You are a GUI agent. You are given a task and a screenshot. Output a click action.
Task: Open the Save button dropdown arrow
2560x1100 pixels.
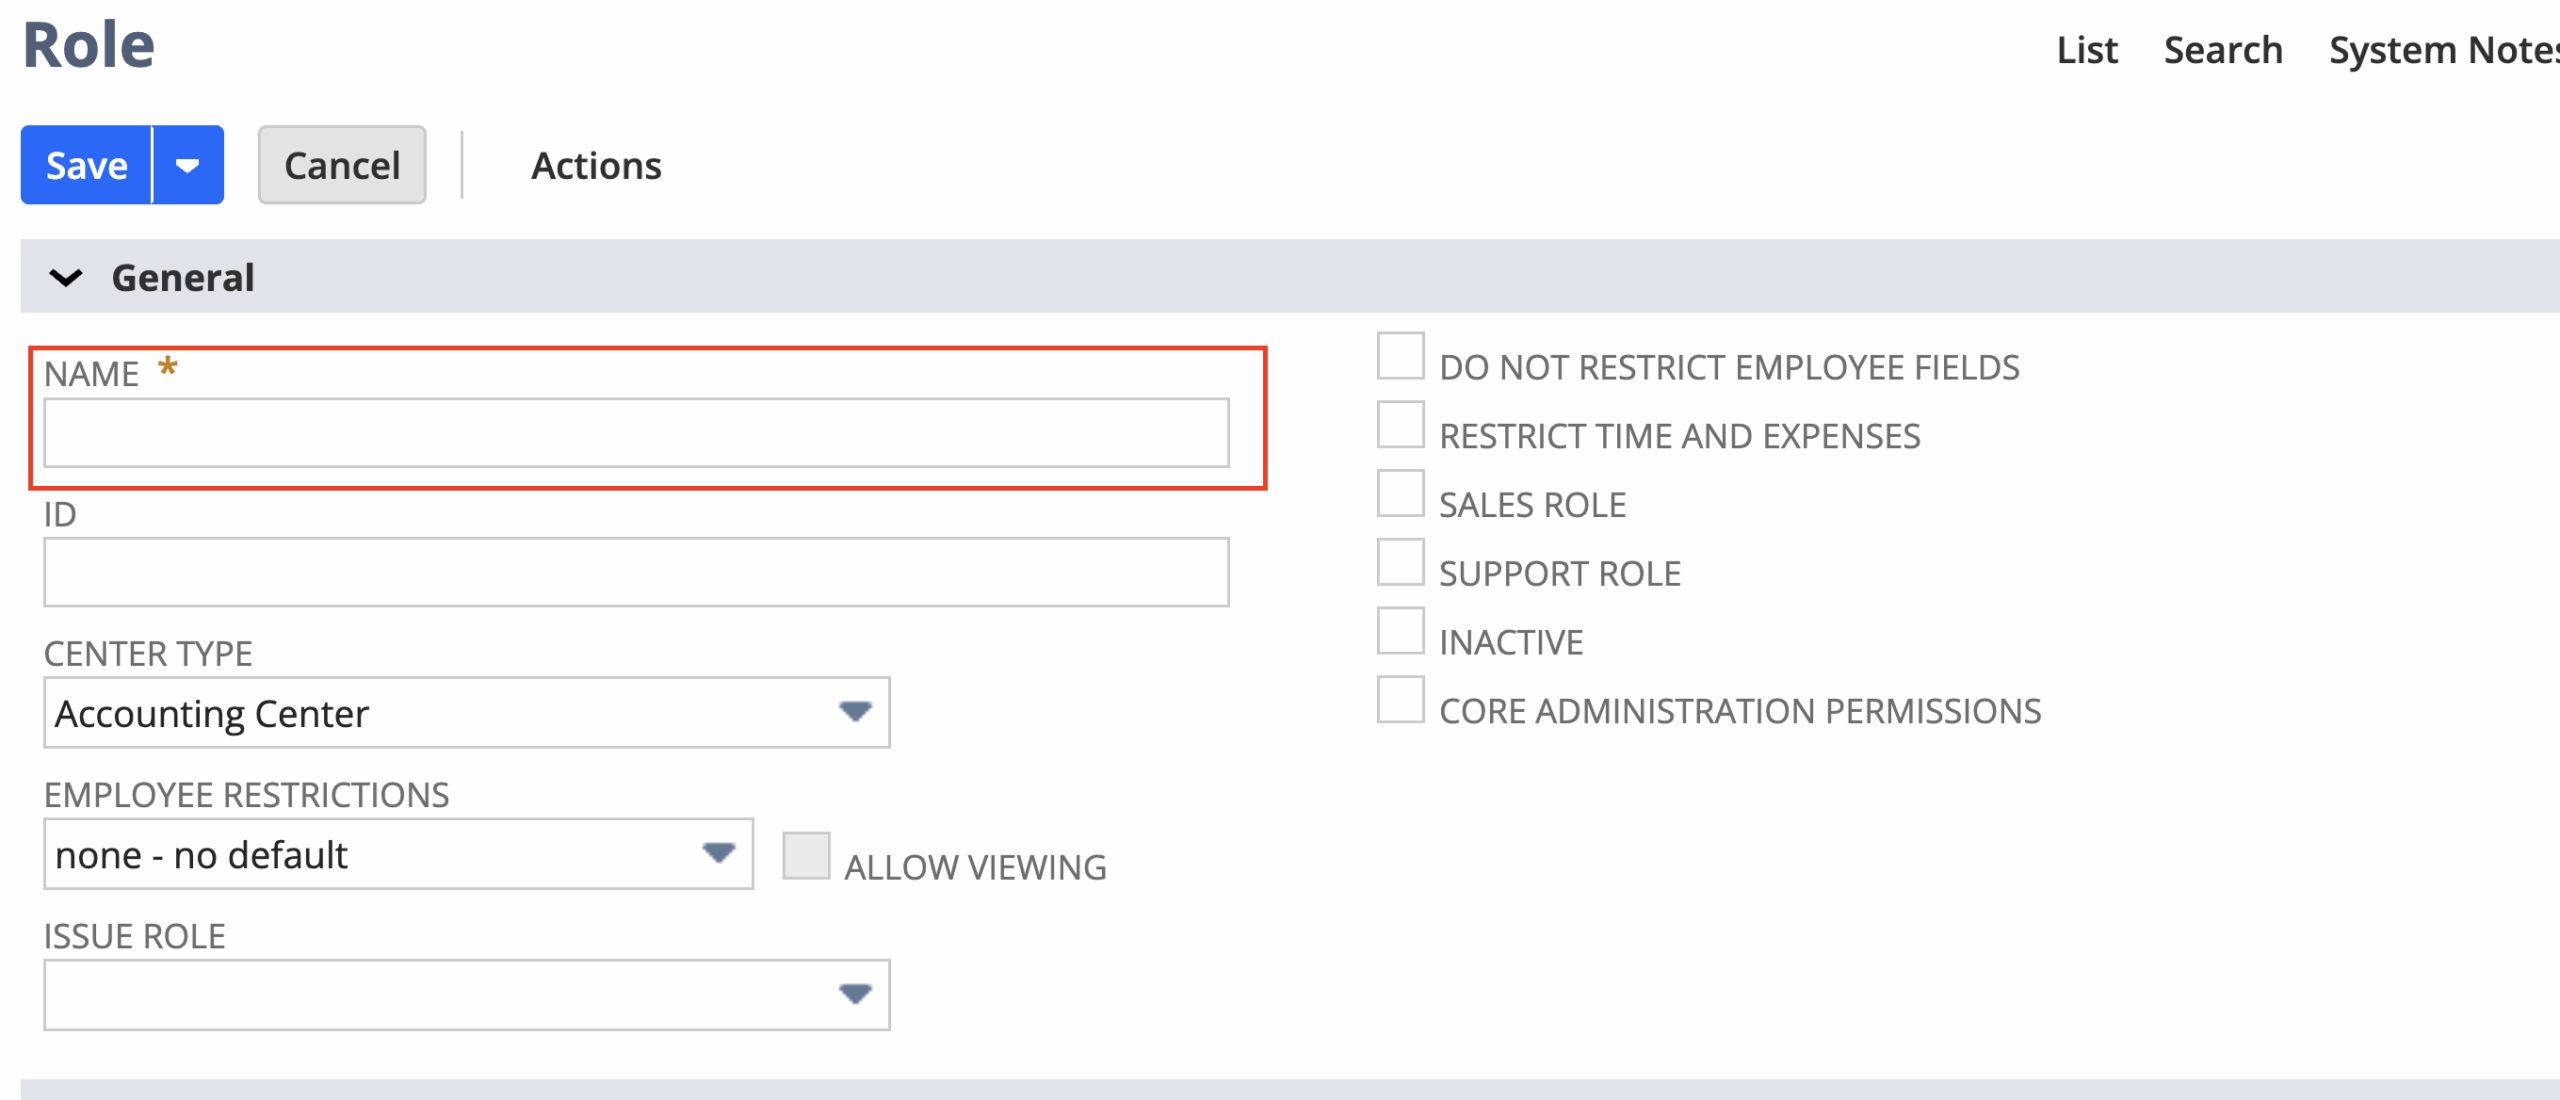tap(187, 165)
